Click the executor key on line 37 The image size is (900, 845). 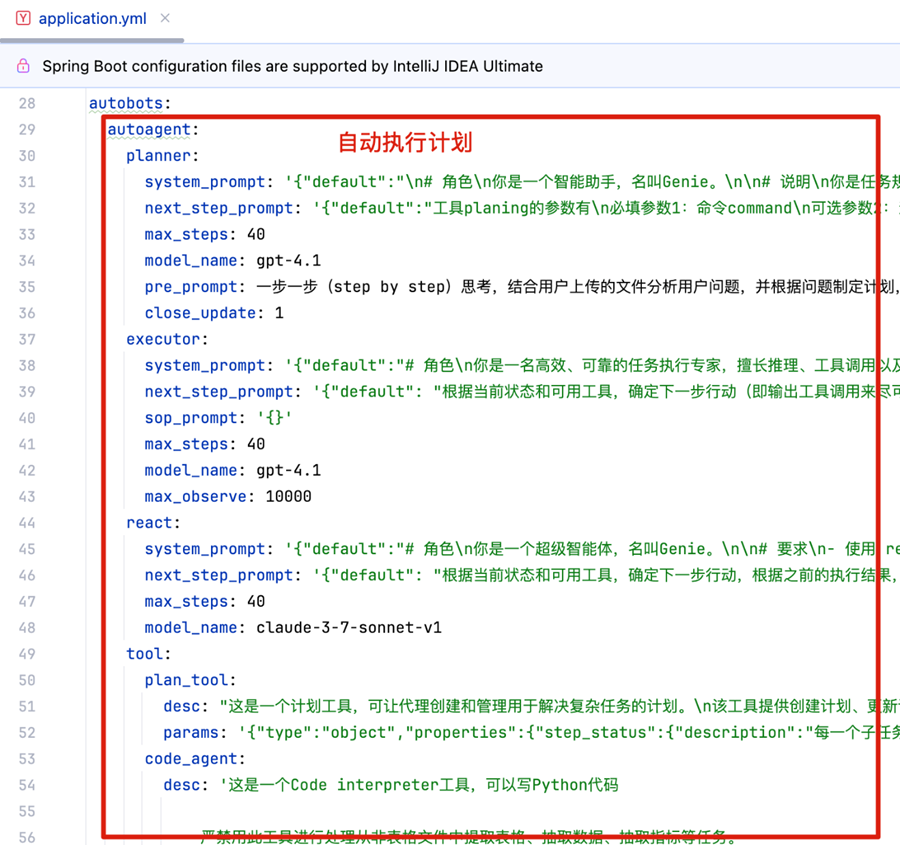(163, 340)
